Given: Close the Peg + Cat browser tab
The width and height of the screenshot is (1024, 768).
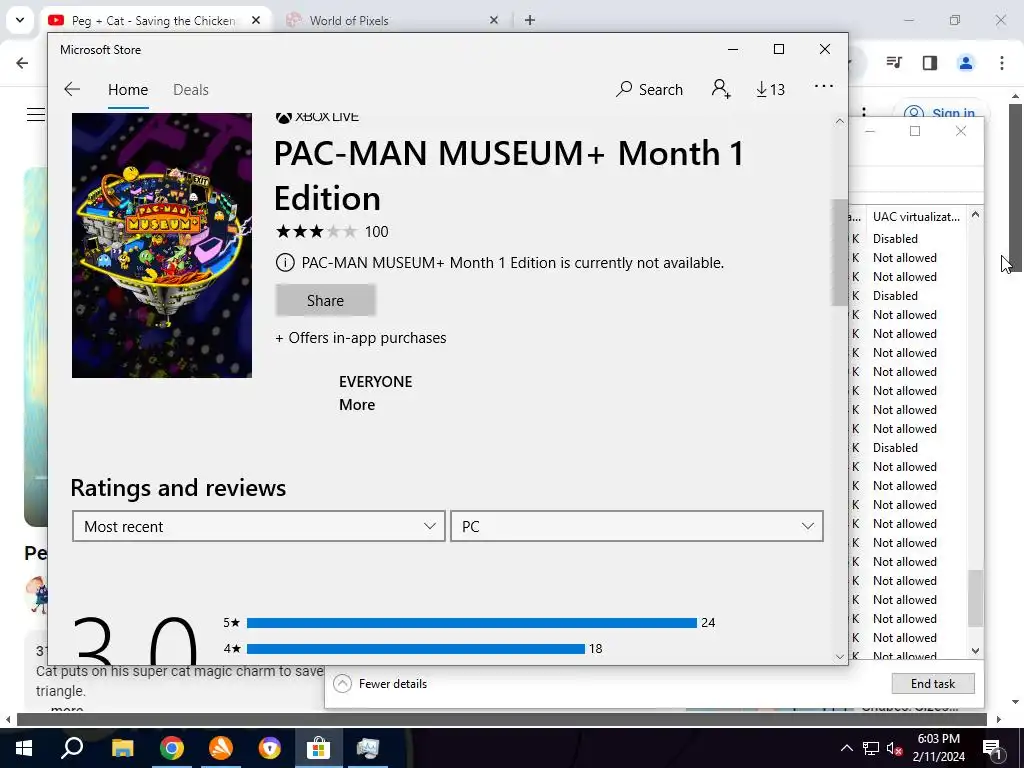Looking at the screenshot, I should click(256, 20).
